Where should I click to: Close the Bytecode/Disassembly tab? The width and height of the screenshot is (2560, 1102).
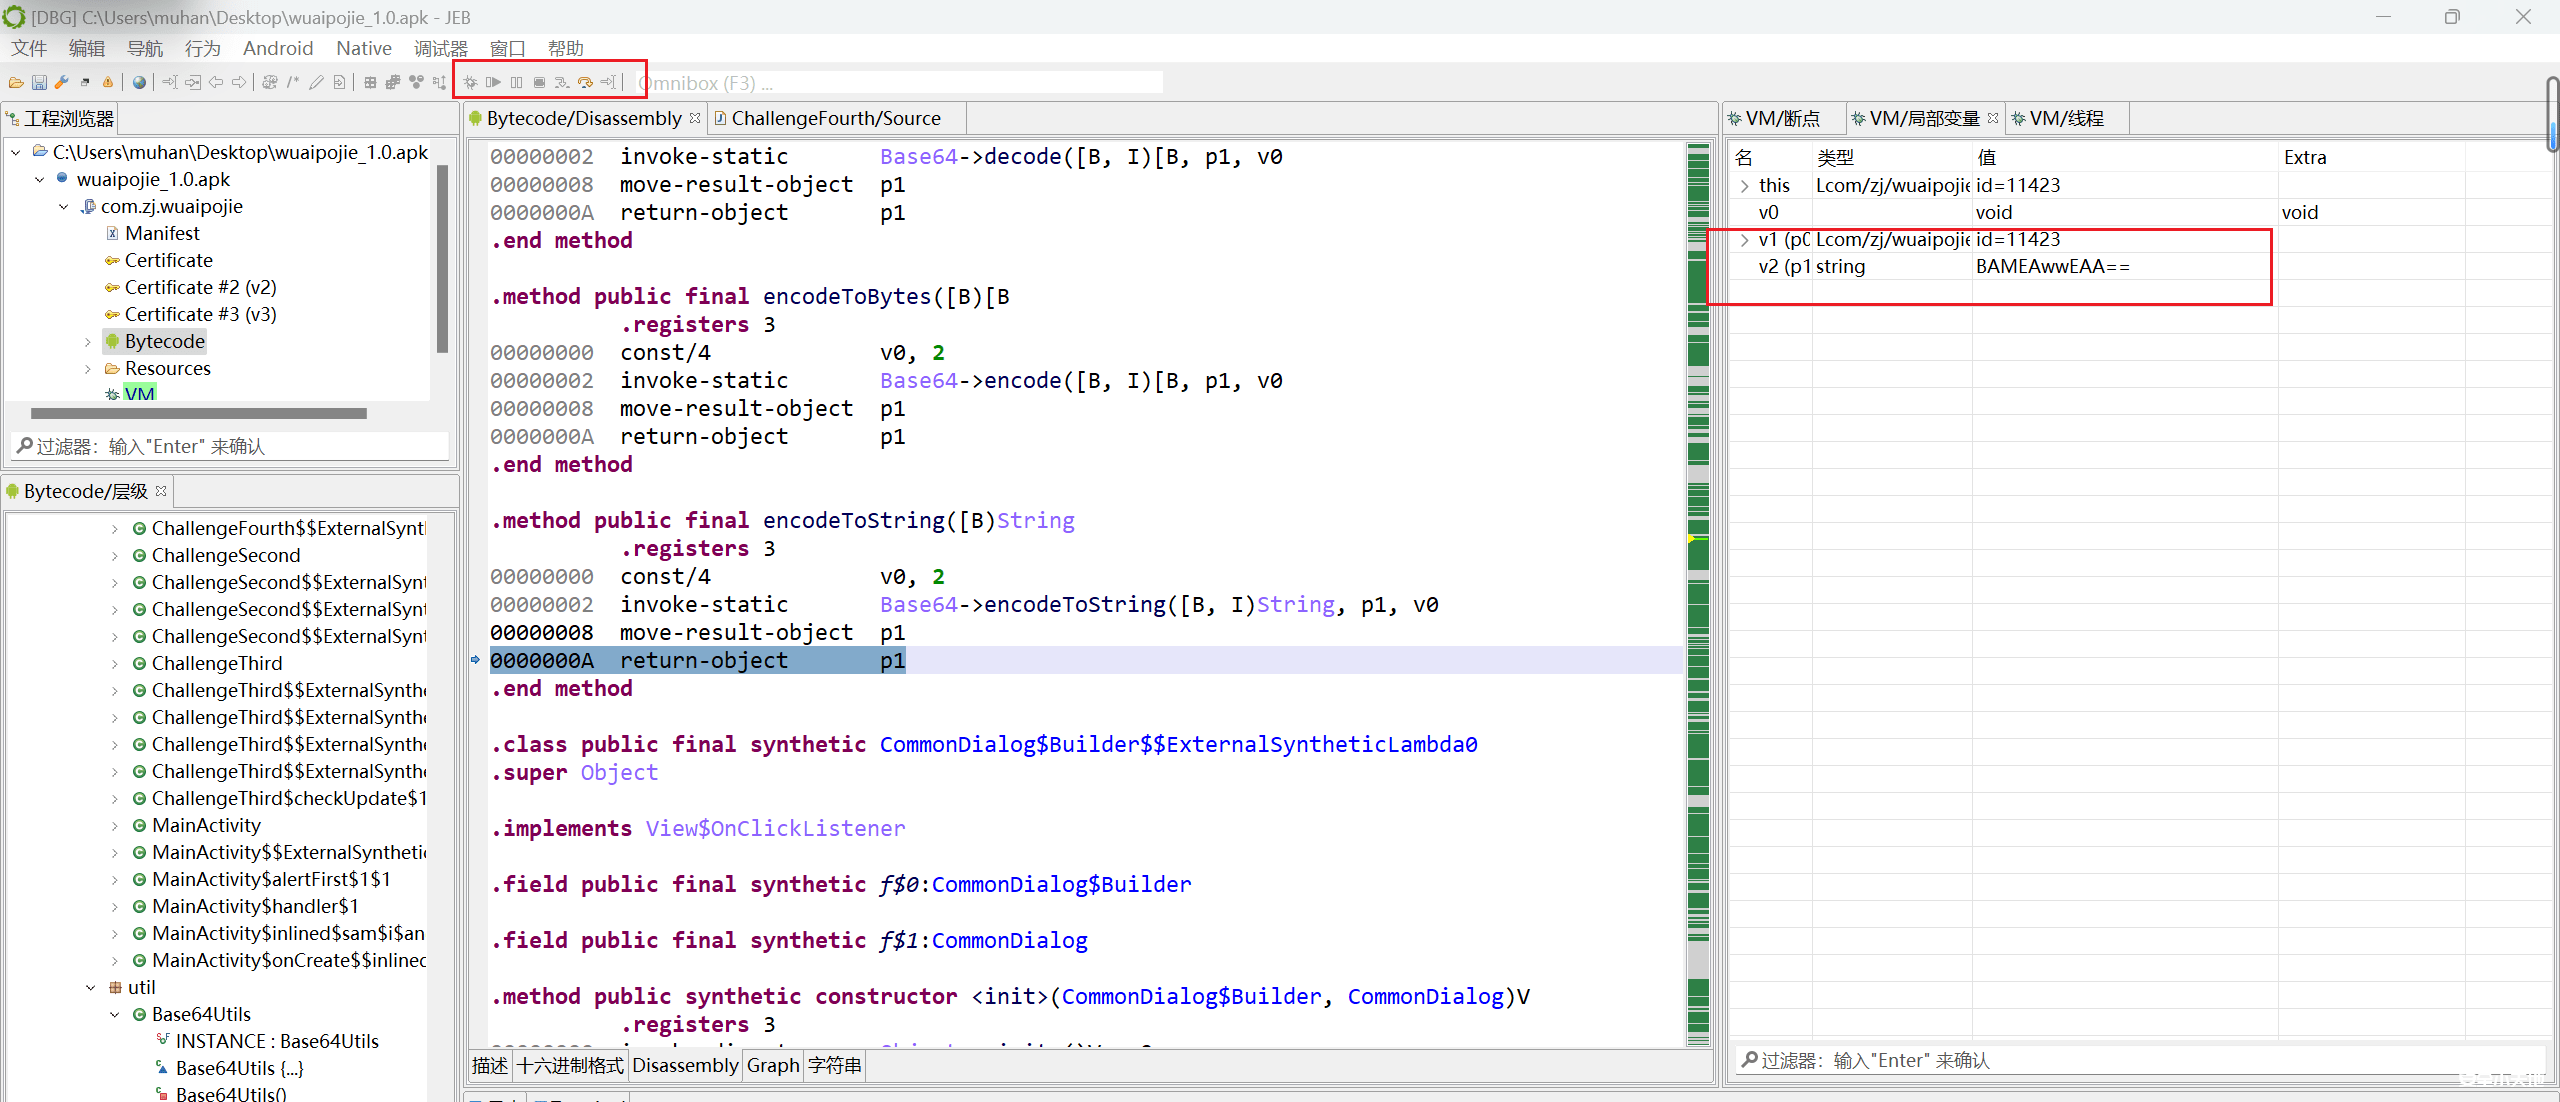pos(695,118)
